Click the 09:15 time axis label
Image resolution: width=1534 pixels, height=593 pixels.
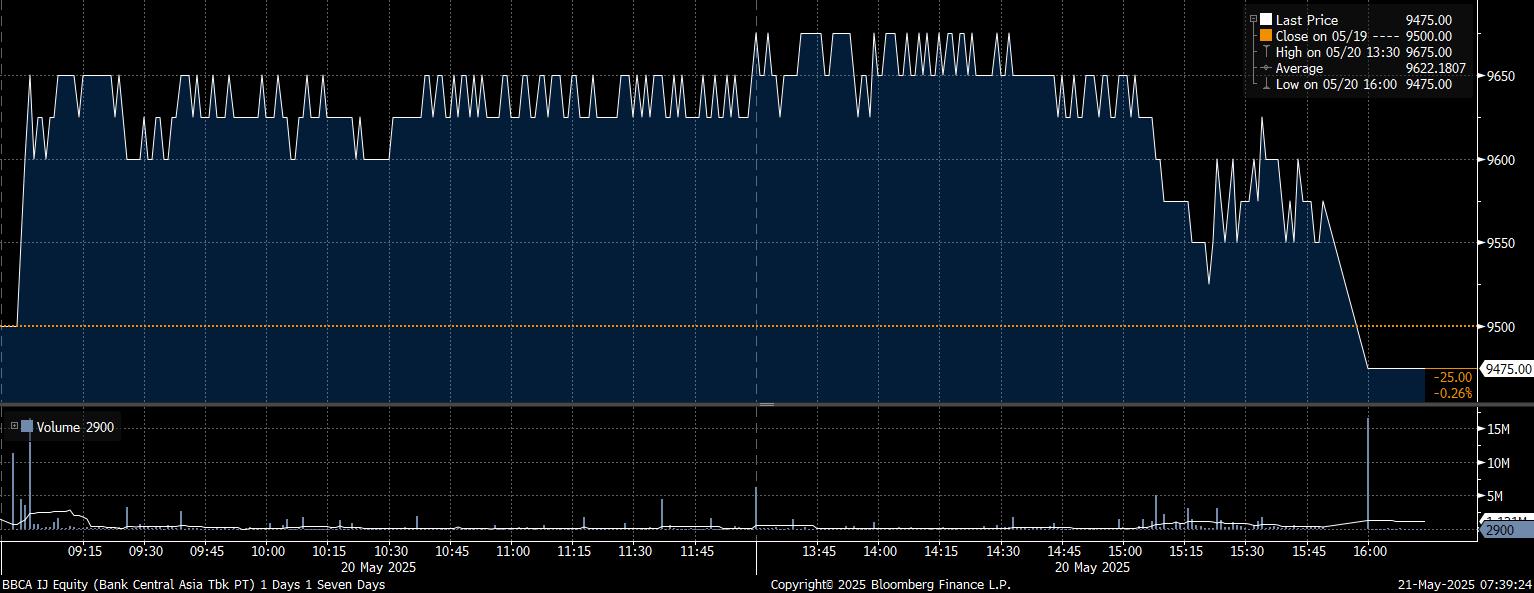click(84, 551)
